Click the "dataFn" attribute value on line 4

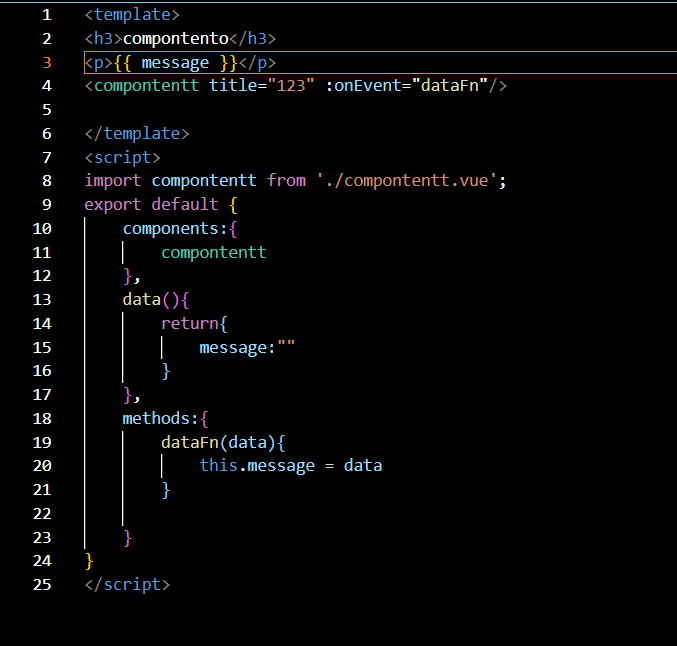click(449, 86)
